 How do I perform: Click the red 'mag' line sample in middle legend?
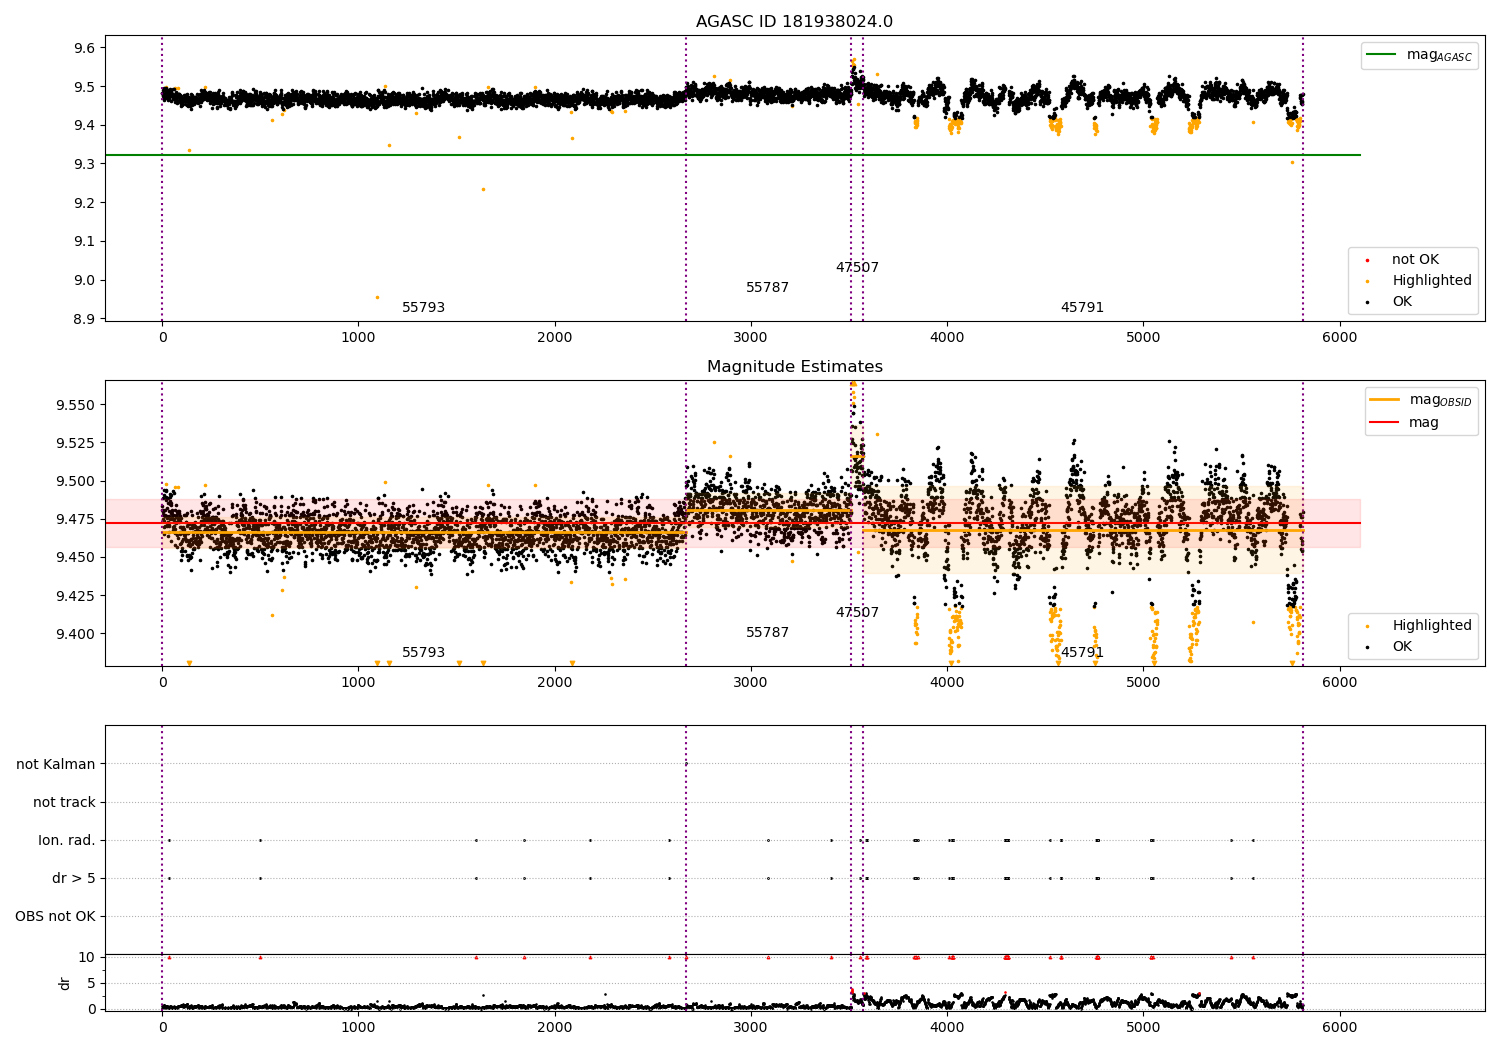(x=1386, y=423)
